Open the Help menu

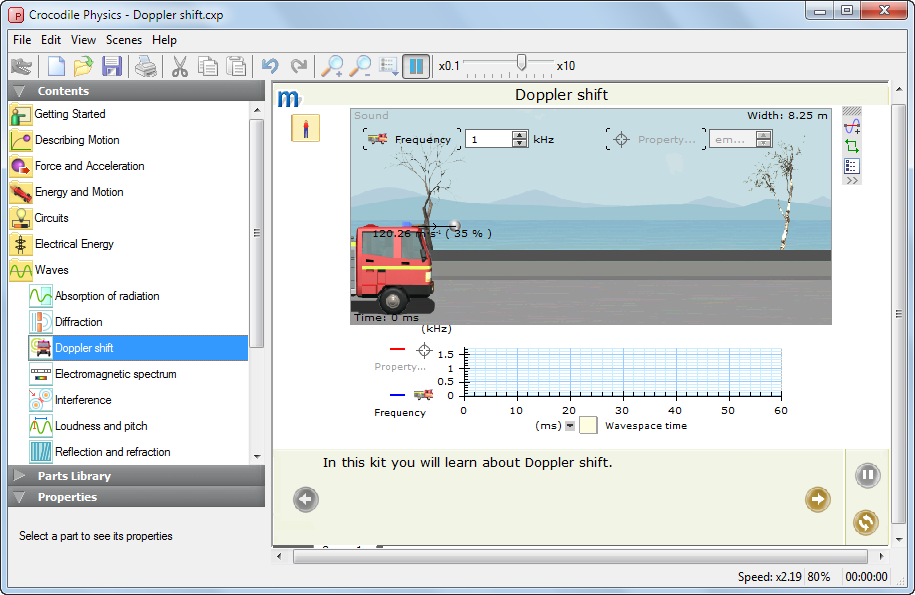[165, 40]
